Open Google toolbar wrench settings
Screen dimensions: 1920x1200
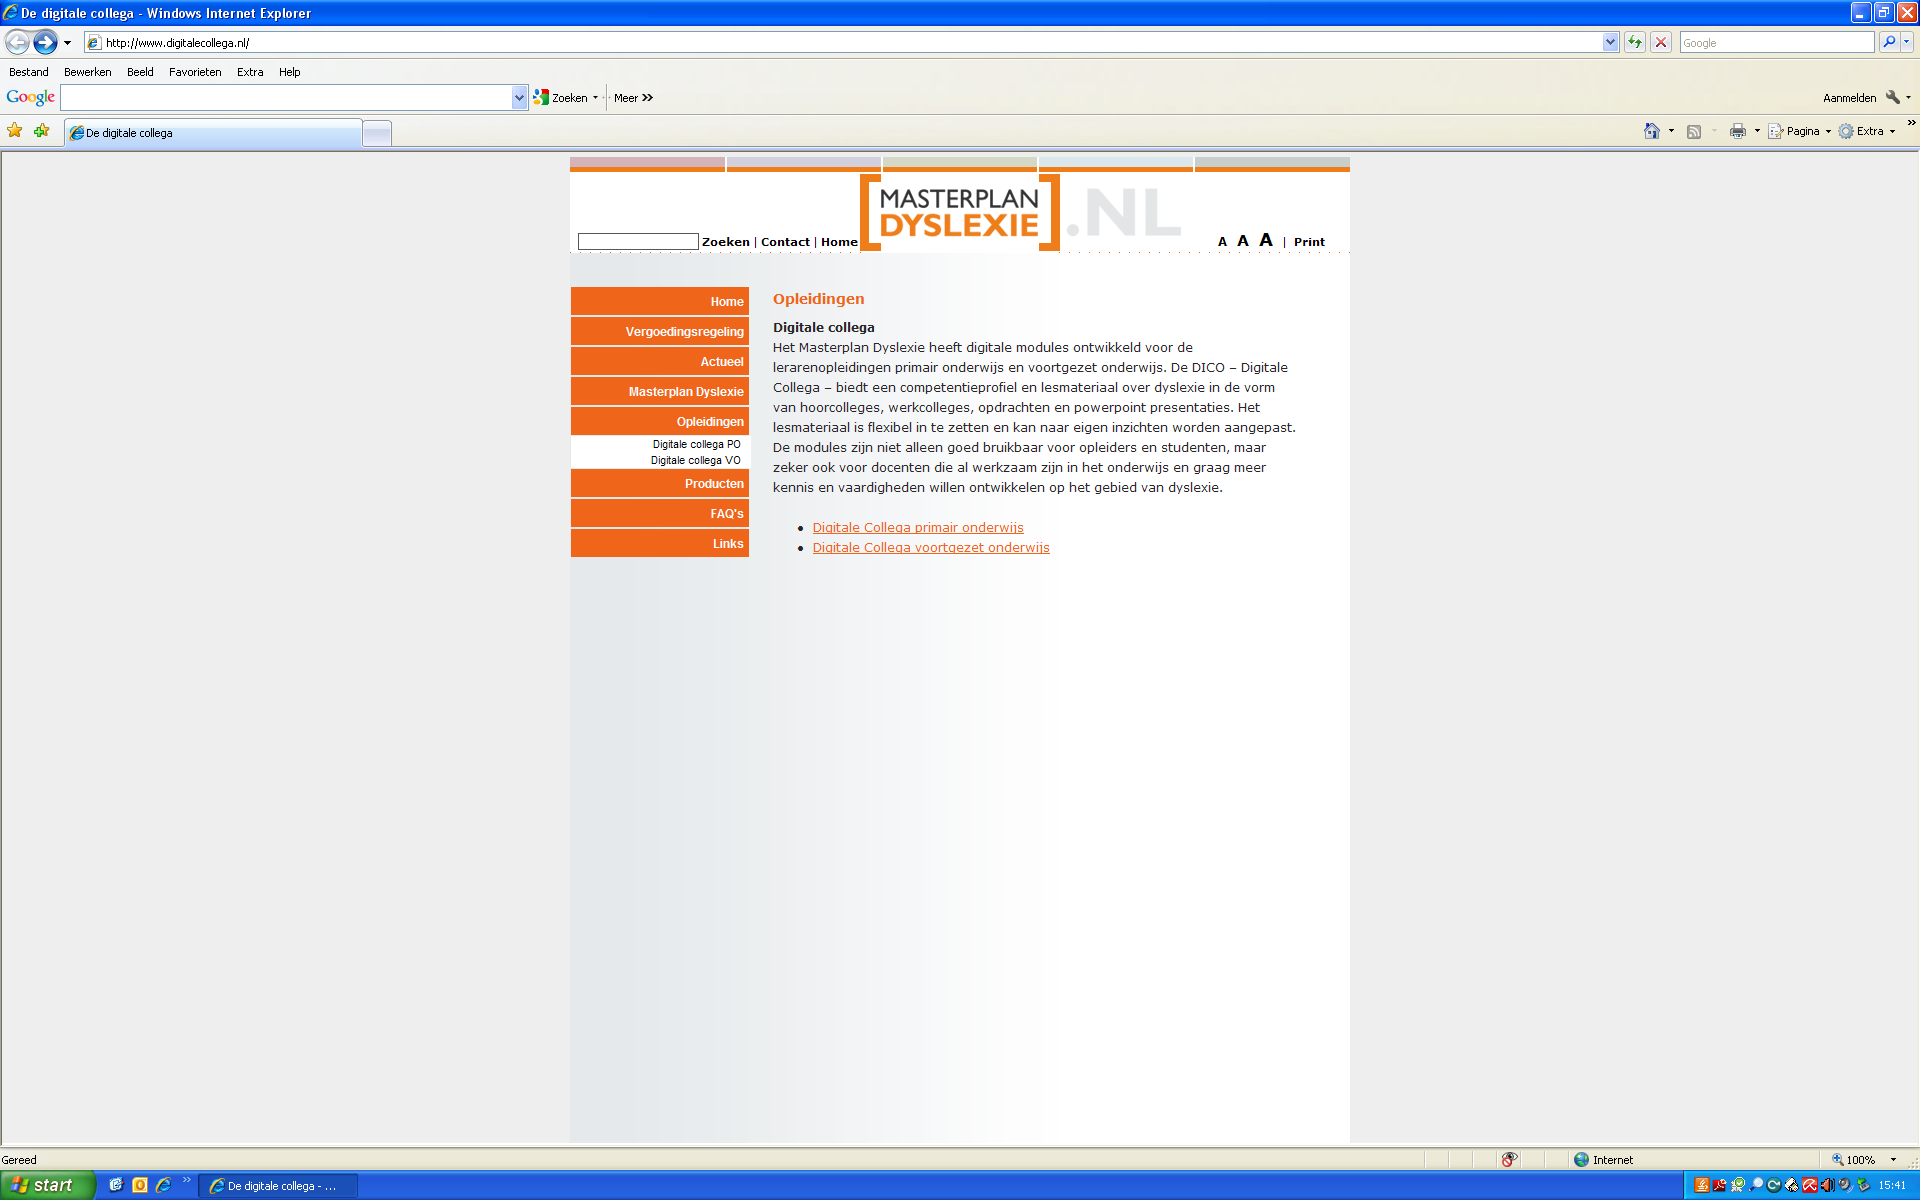click(x=1893, y=97)
